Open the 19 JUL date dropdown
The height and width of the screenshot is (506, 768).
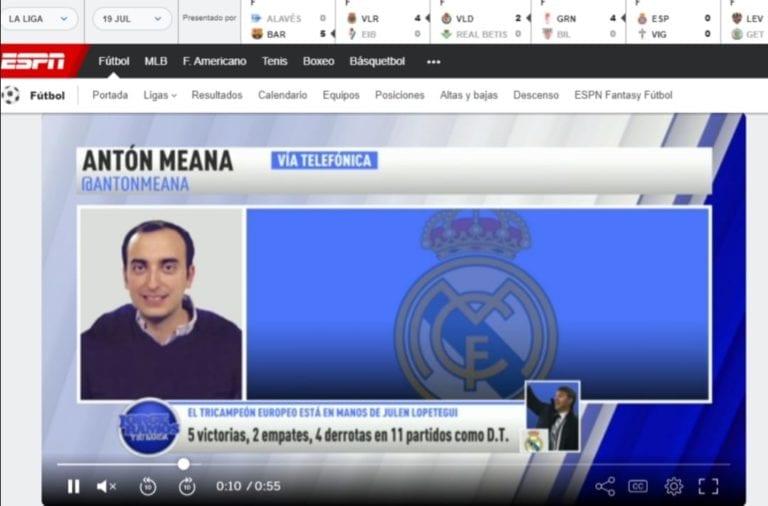(132, 19)
